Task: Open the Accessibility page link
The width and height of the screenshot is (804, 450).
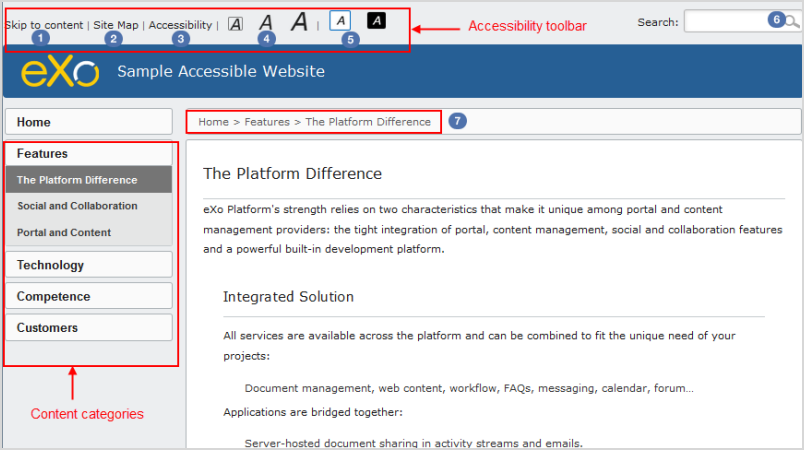Action: pyautogui.click(x=180, y=25)
